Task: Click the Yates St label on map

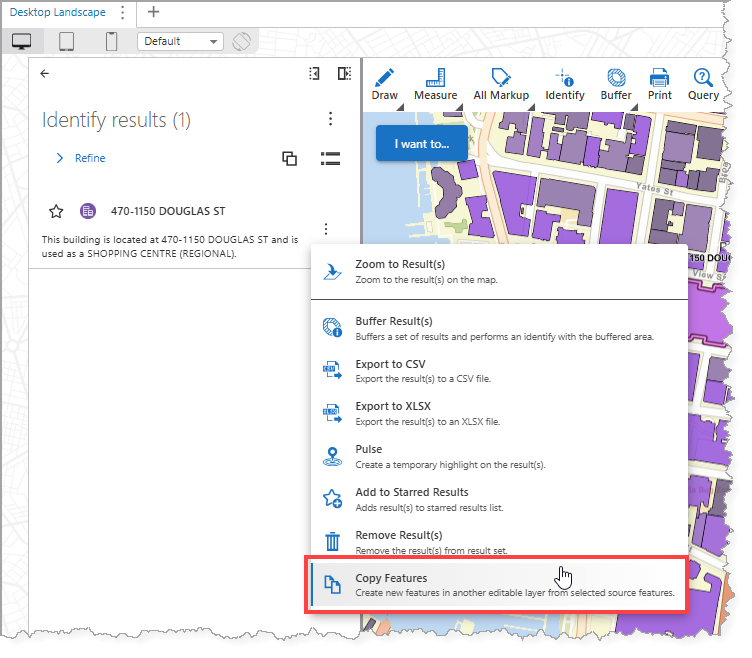Action: pos(655,188)
